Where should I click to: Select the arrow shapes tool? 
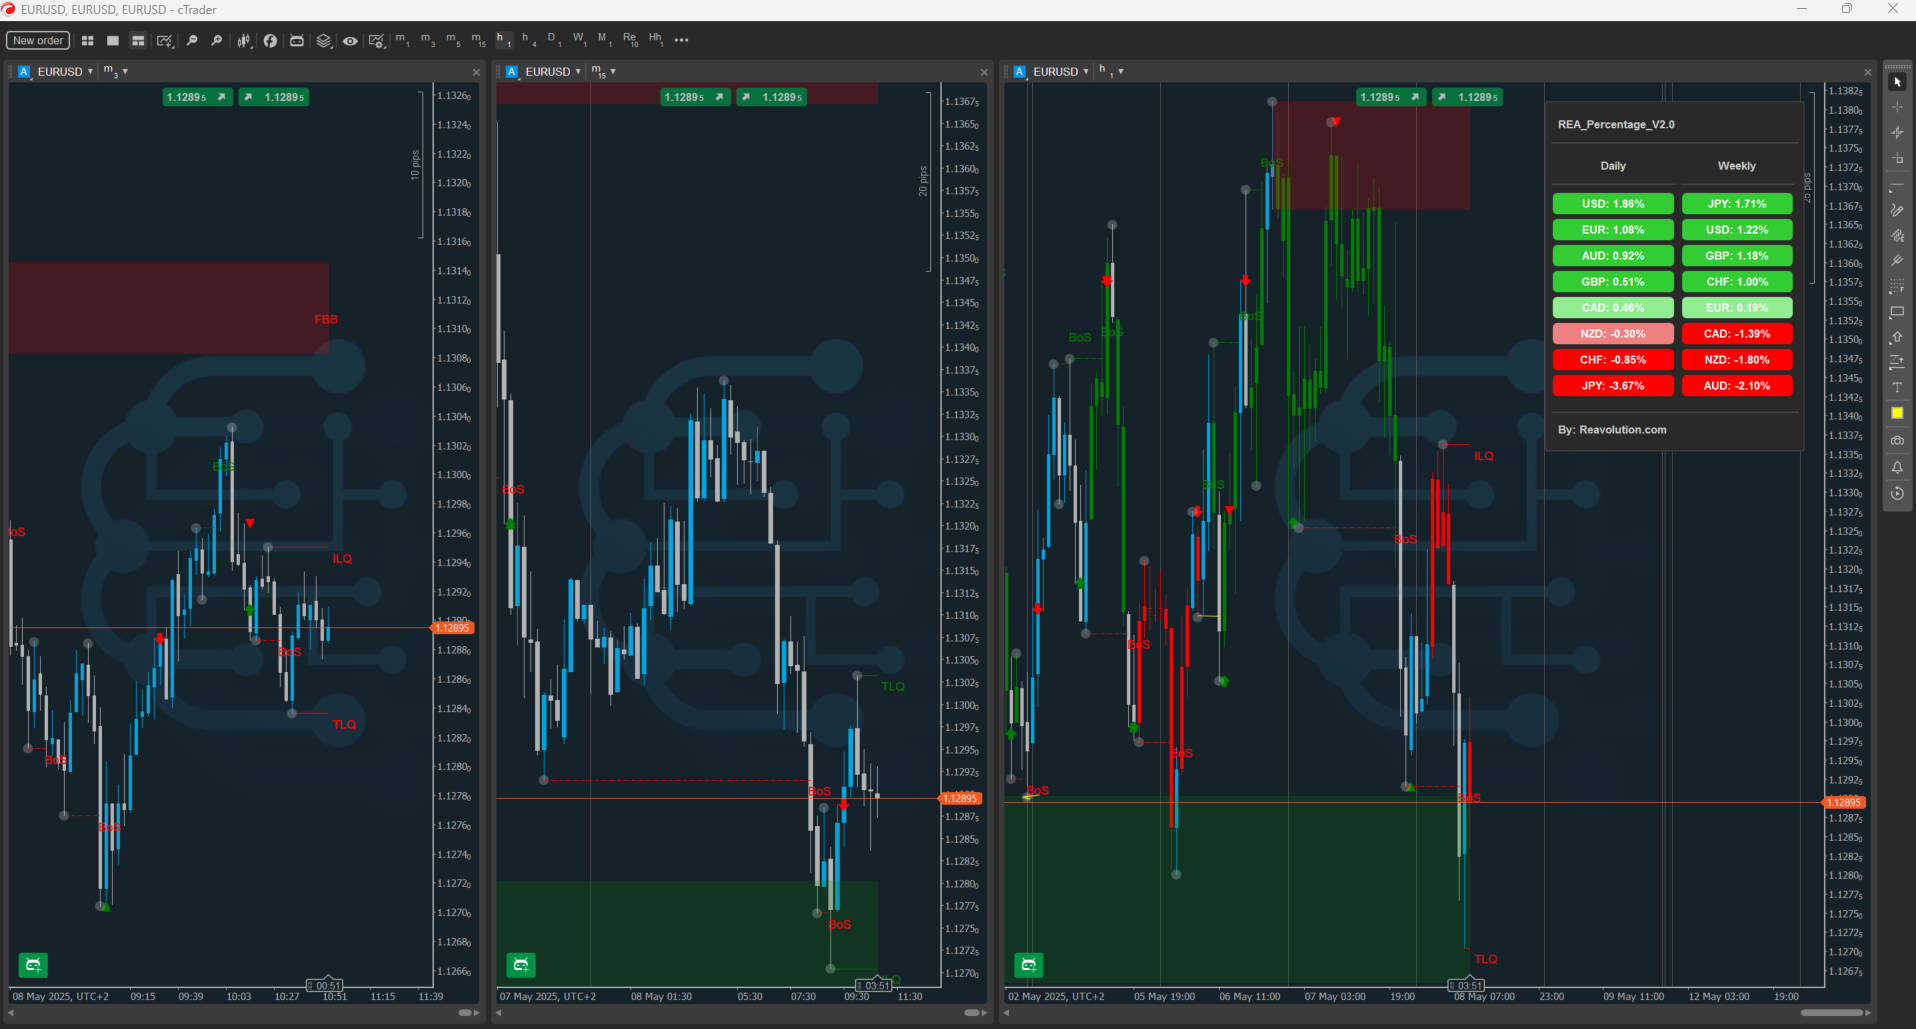(x=1897, y=337)
